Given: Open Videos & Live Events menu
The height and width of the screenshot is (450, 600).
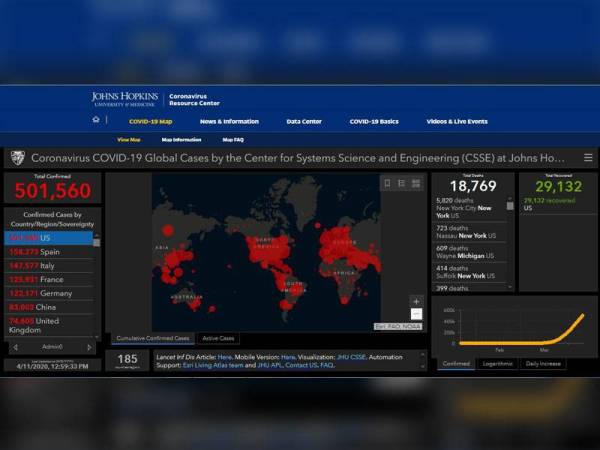Looking at the screenshot, I should pos(457,121).
